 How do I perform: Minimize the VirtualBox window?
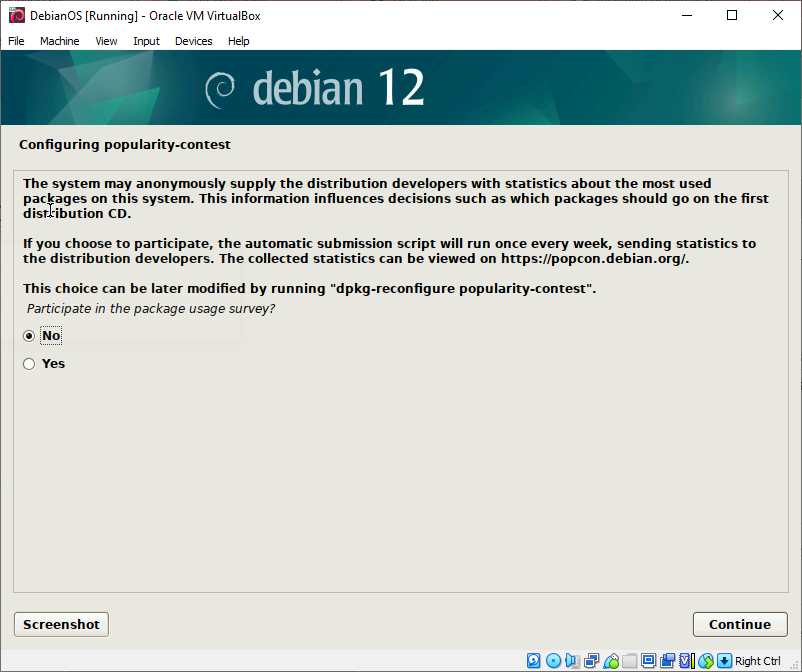click(x=687, y=15)
